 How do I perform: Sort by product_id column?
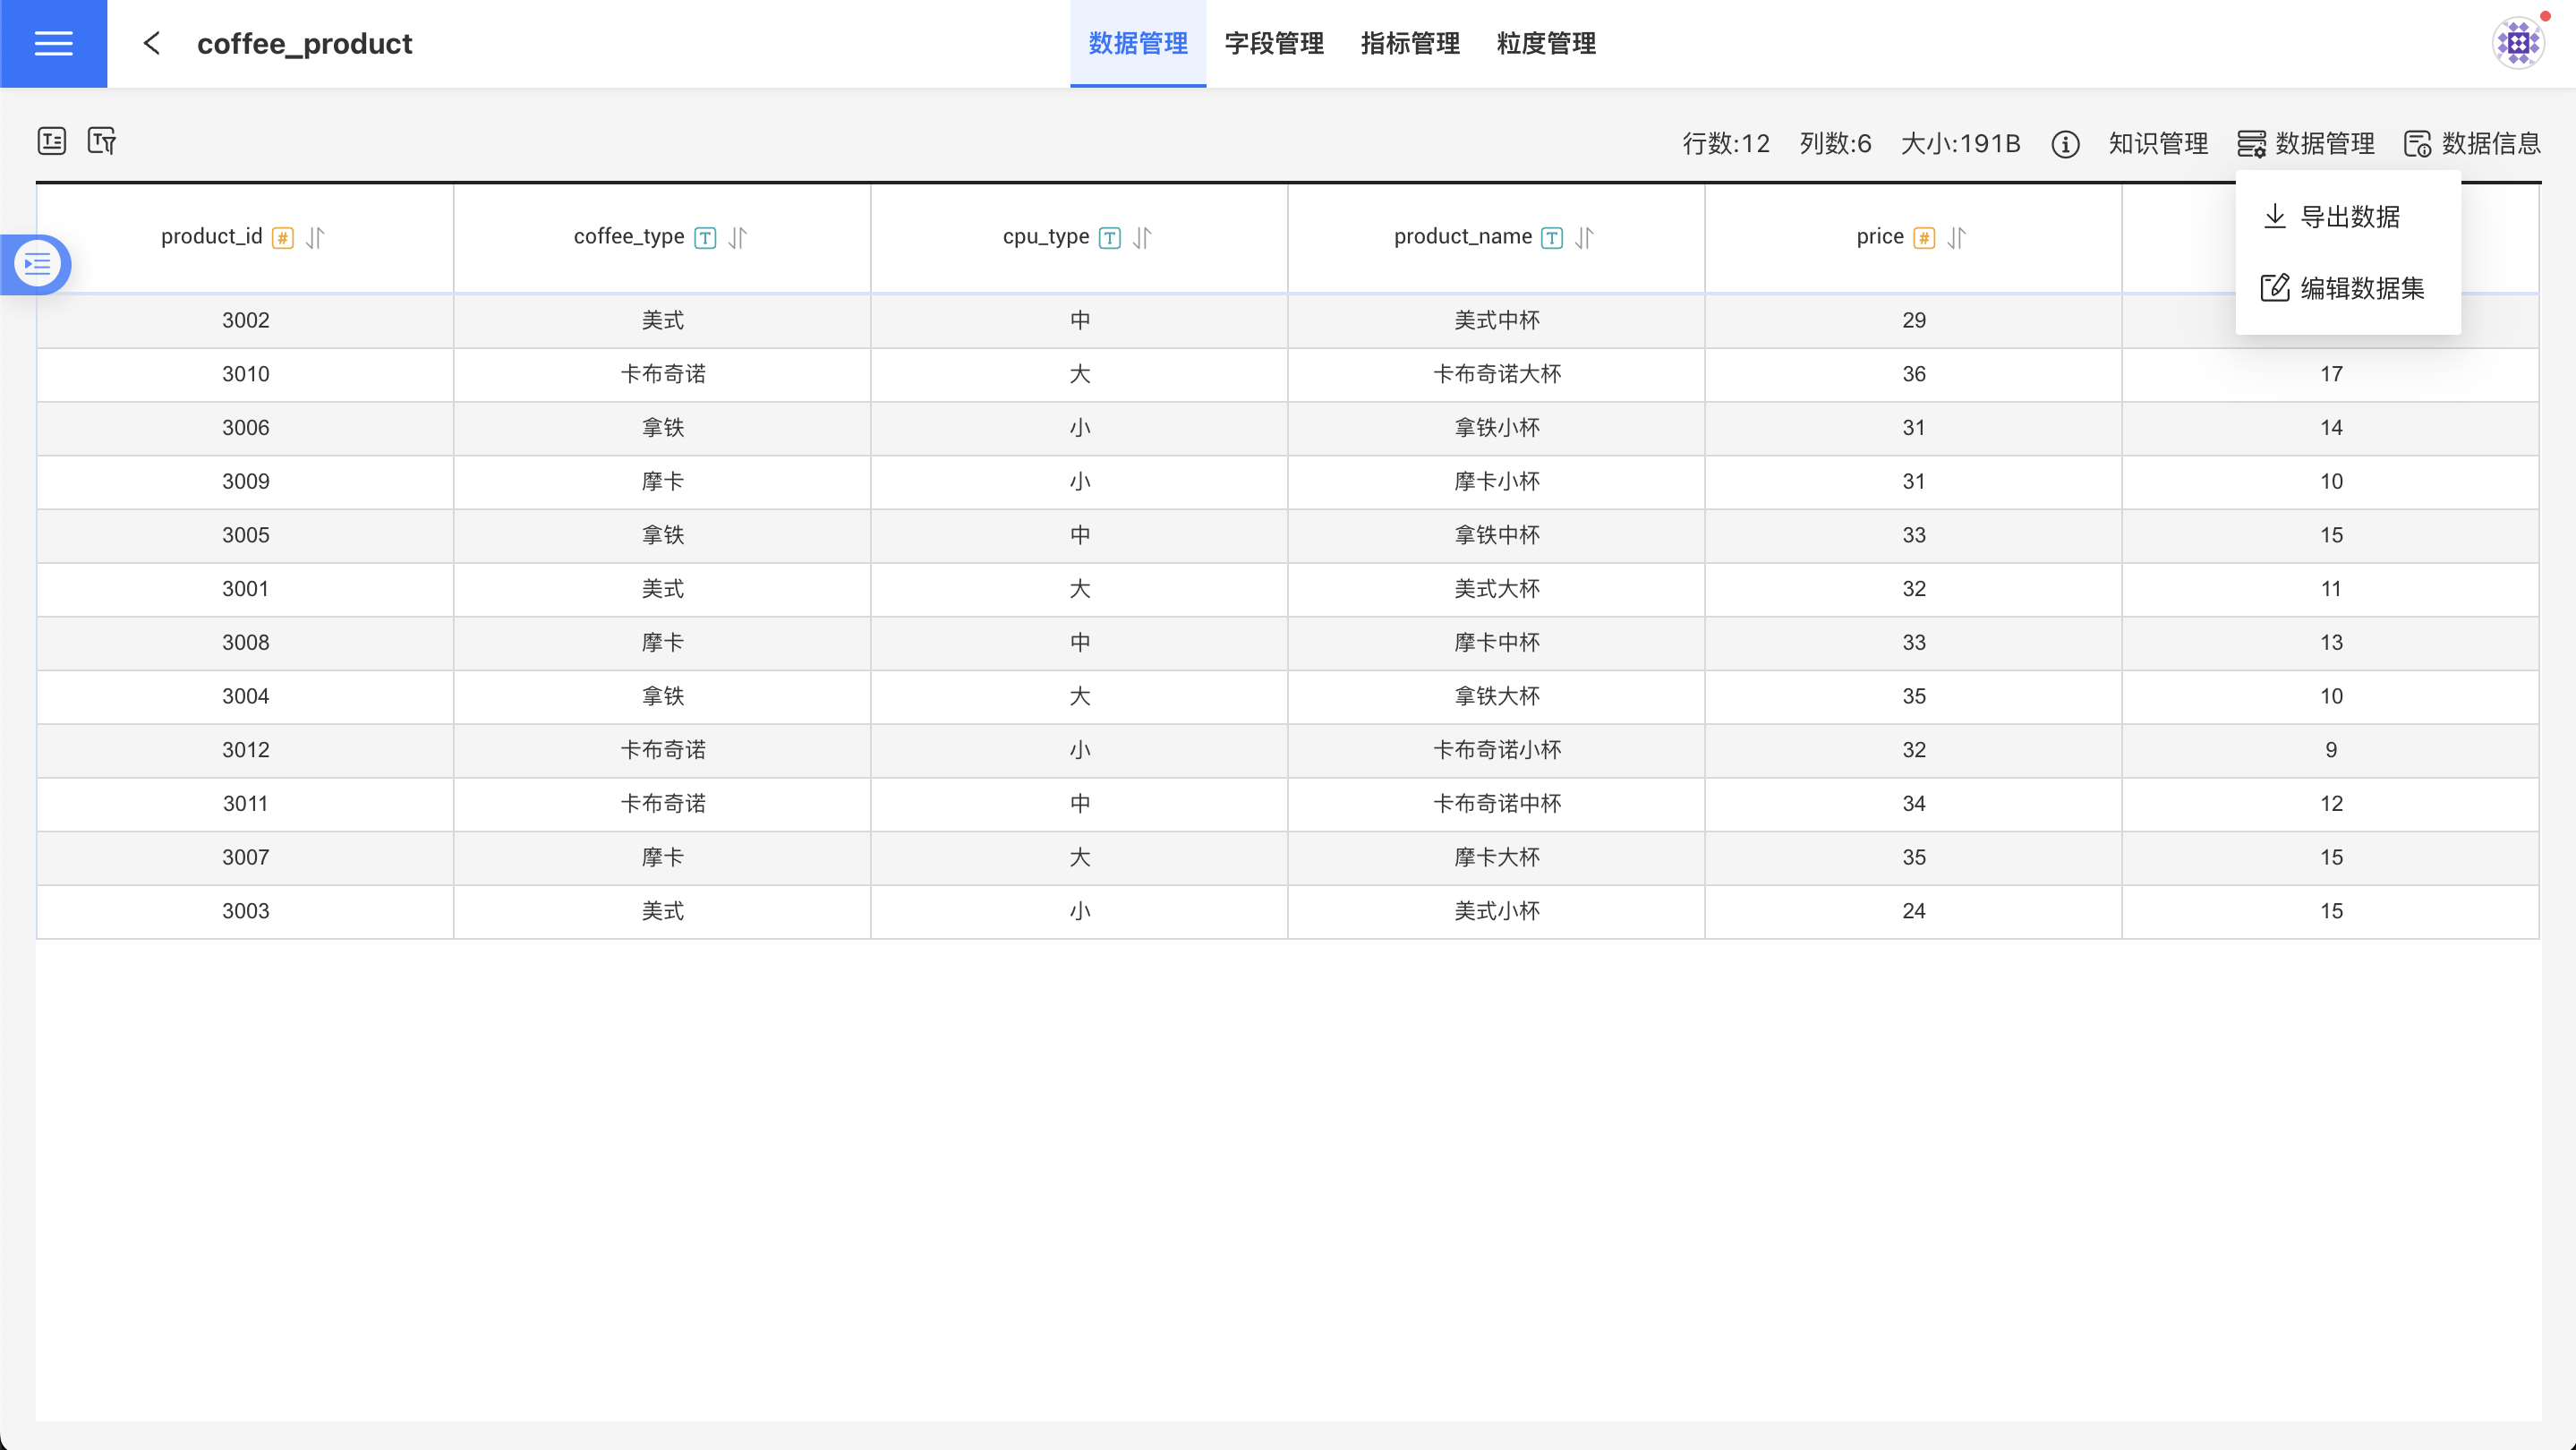[316, 238]
